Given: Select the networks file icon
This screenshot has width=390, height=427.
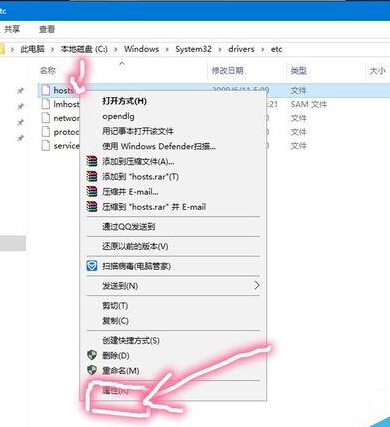Looking at the screenshot, I should [x=46, y=118].
